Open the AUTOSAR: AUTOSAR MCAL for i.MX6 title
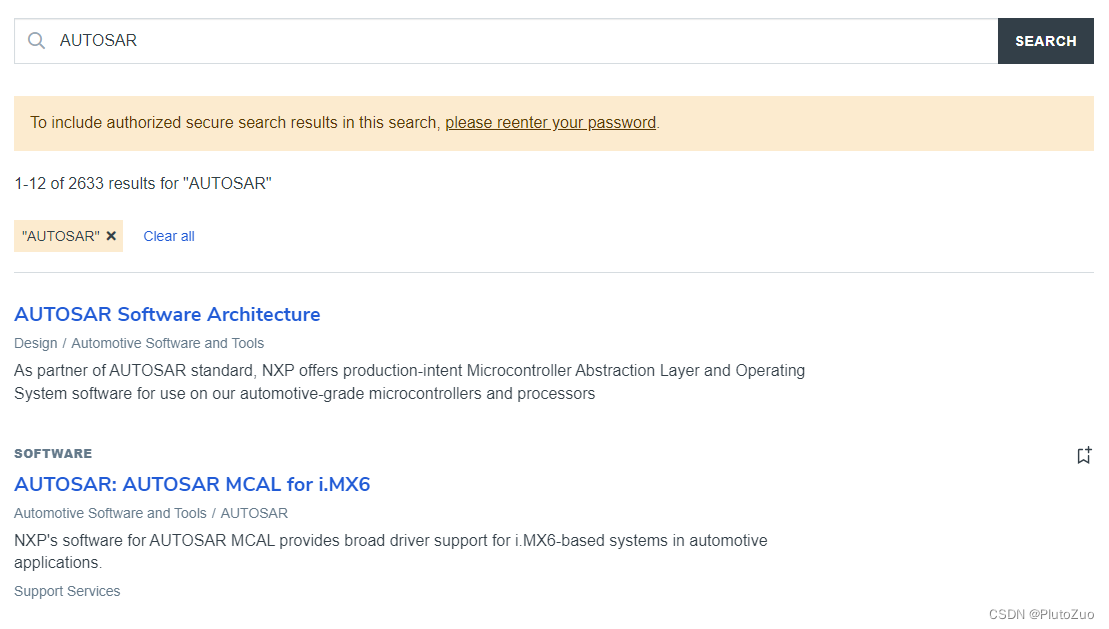 tap(192, 484)
